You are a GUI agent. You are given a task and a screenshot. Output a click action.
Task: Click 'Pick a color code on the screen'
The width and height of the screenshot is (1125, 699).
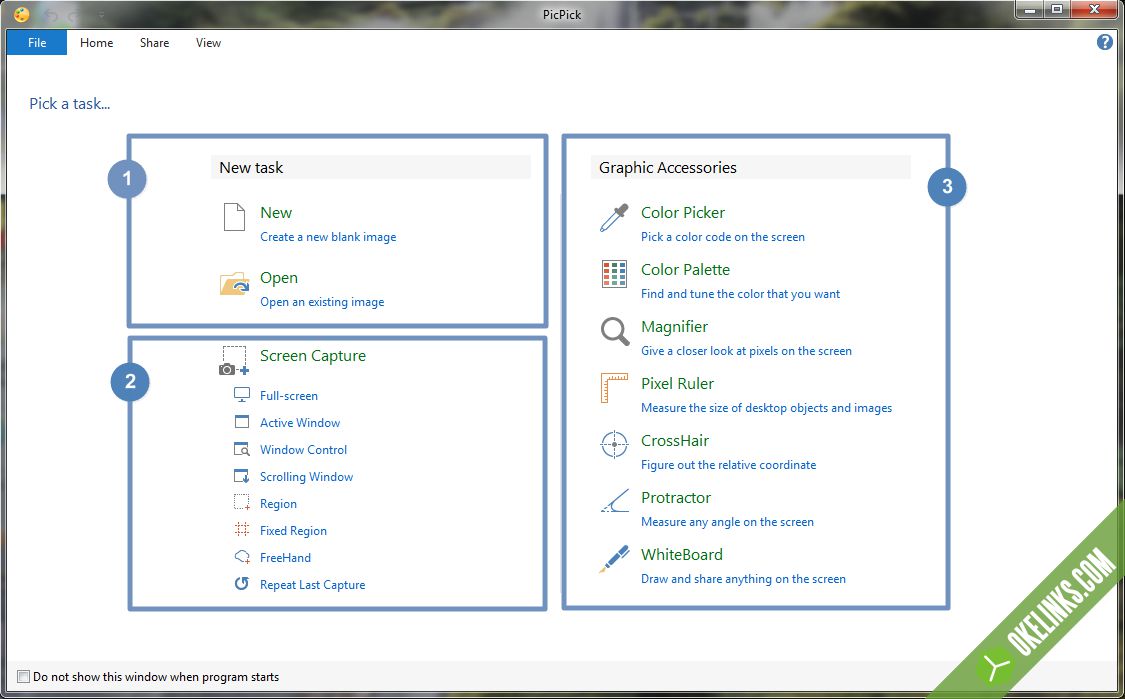722,237
